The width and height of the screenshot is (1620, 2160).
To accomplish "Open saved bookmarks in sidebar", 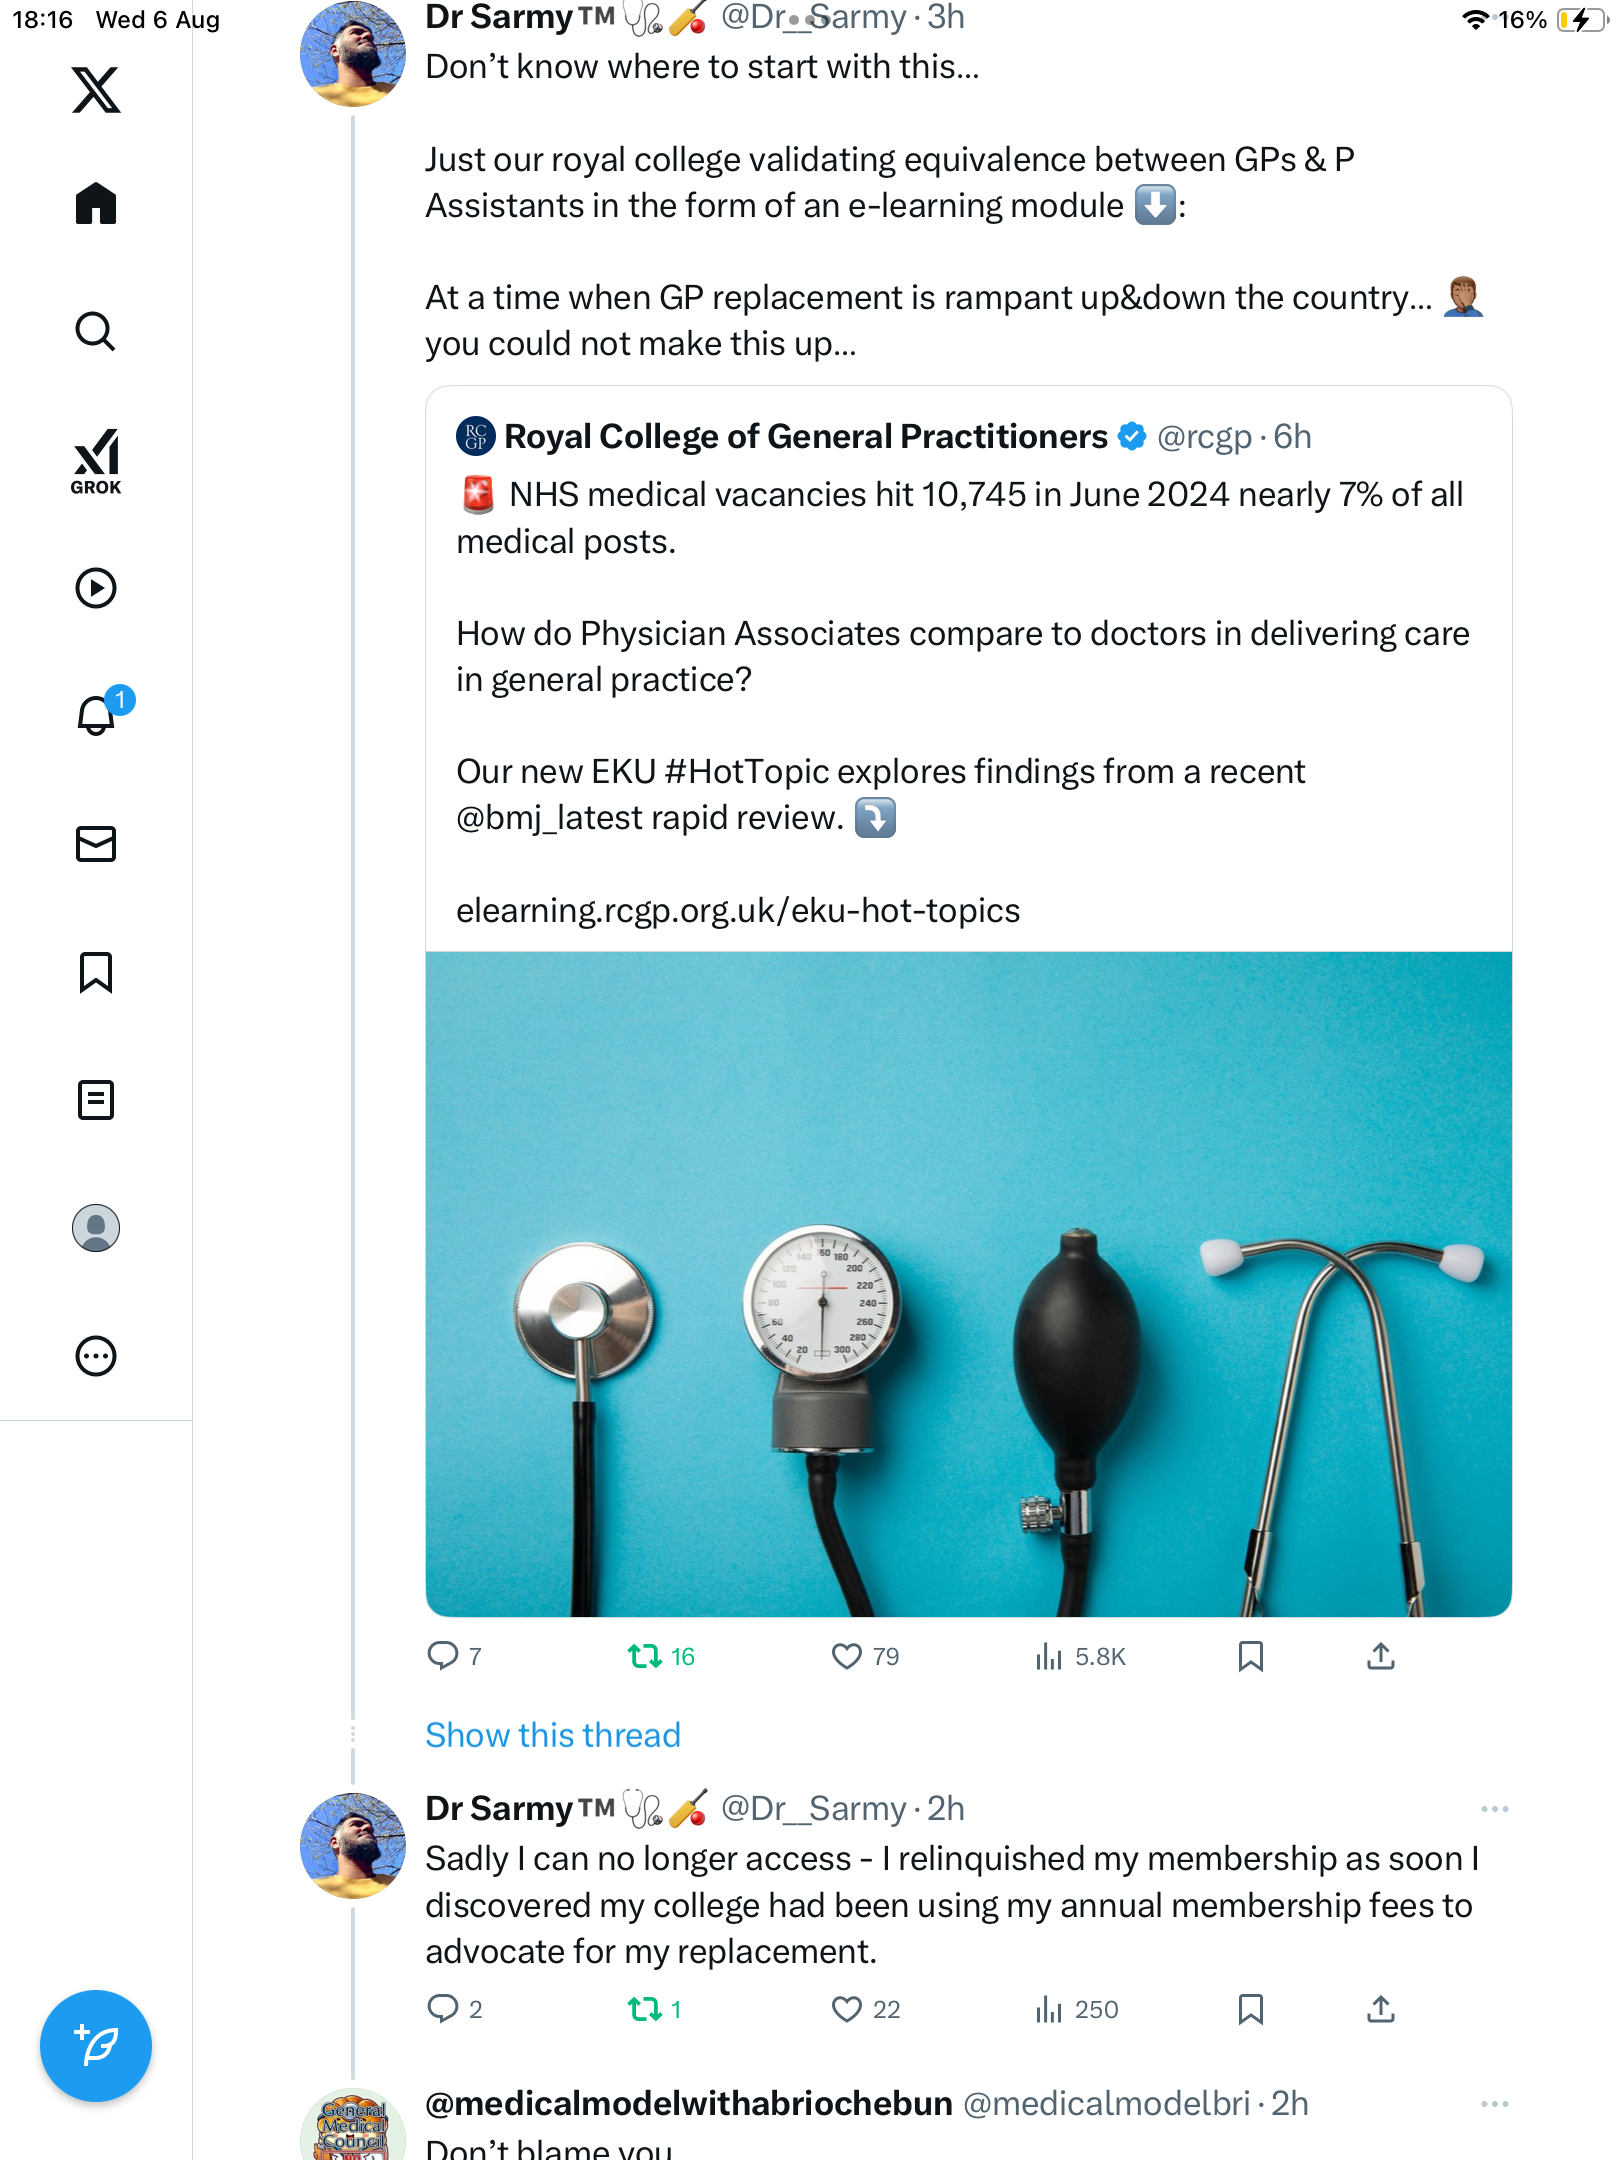I will click(96, 972).
